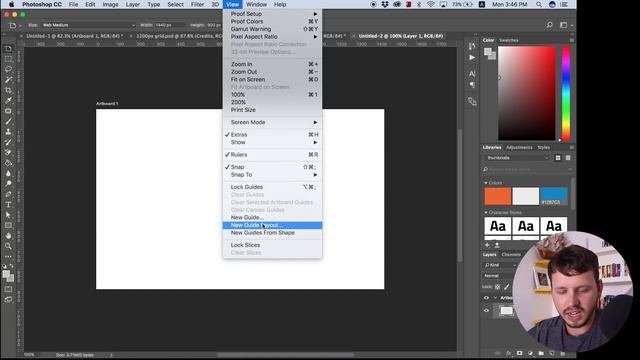
Task: Select the Eyedropper tool
Action: tap(8, 100)
